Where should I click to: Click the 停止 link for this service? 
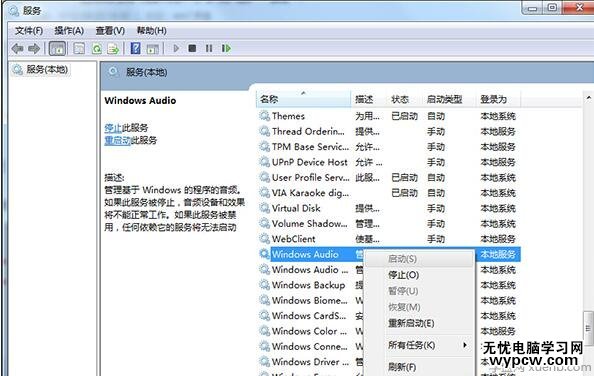click(113, 128)
